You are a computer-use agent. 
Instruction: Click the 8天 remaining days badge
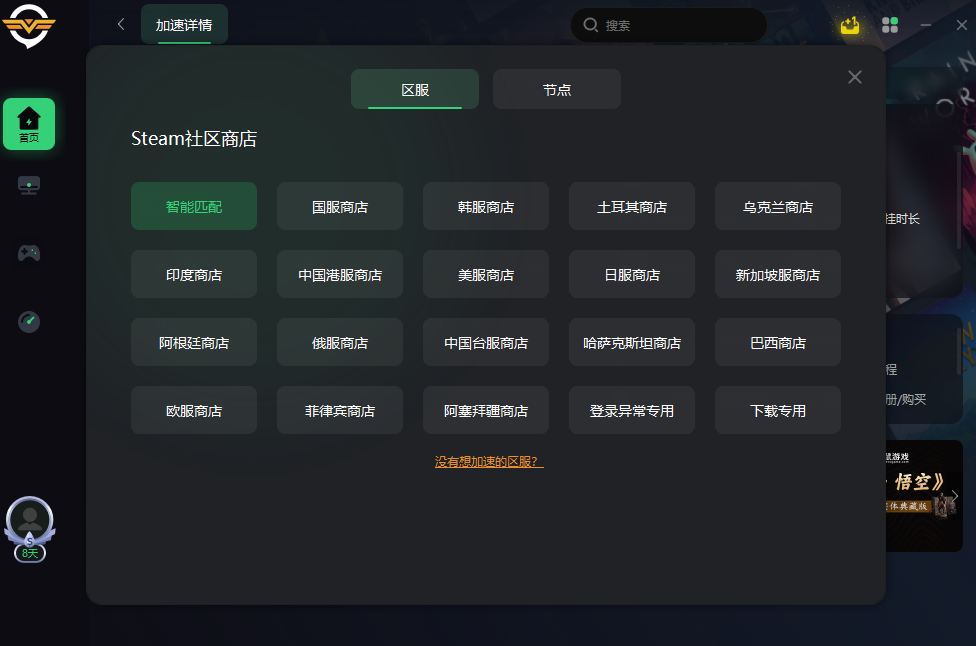(30, 553)
